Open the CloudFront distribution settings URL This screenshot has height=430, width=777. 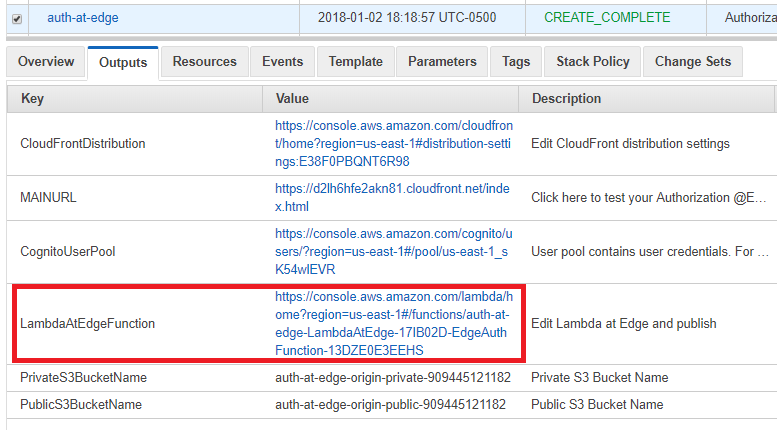click(393, 144)
